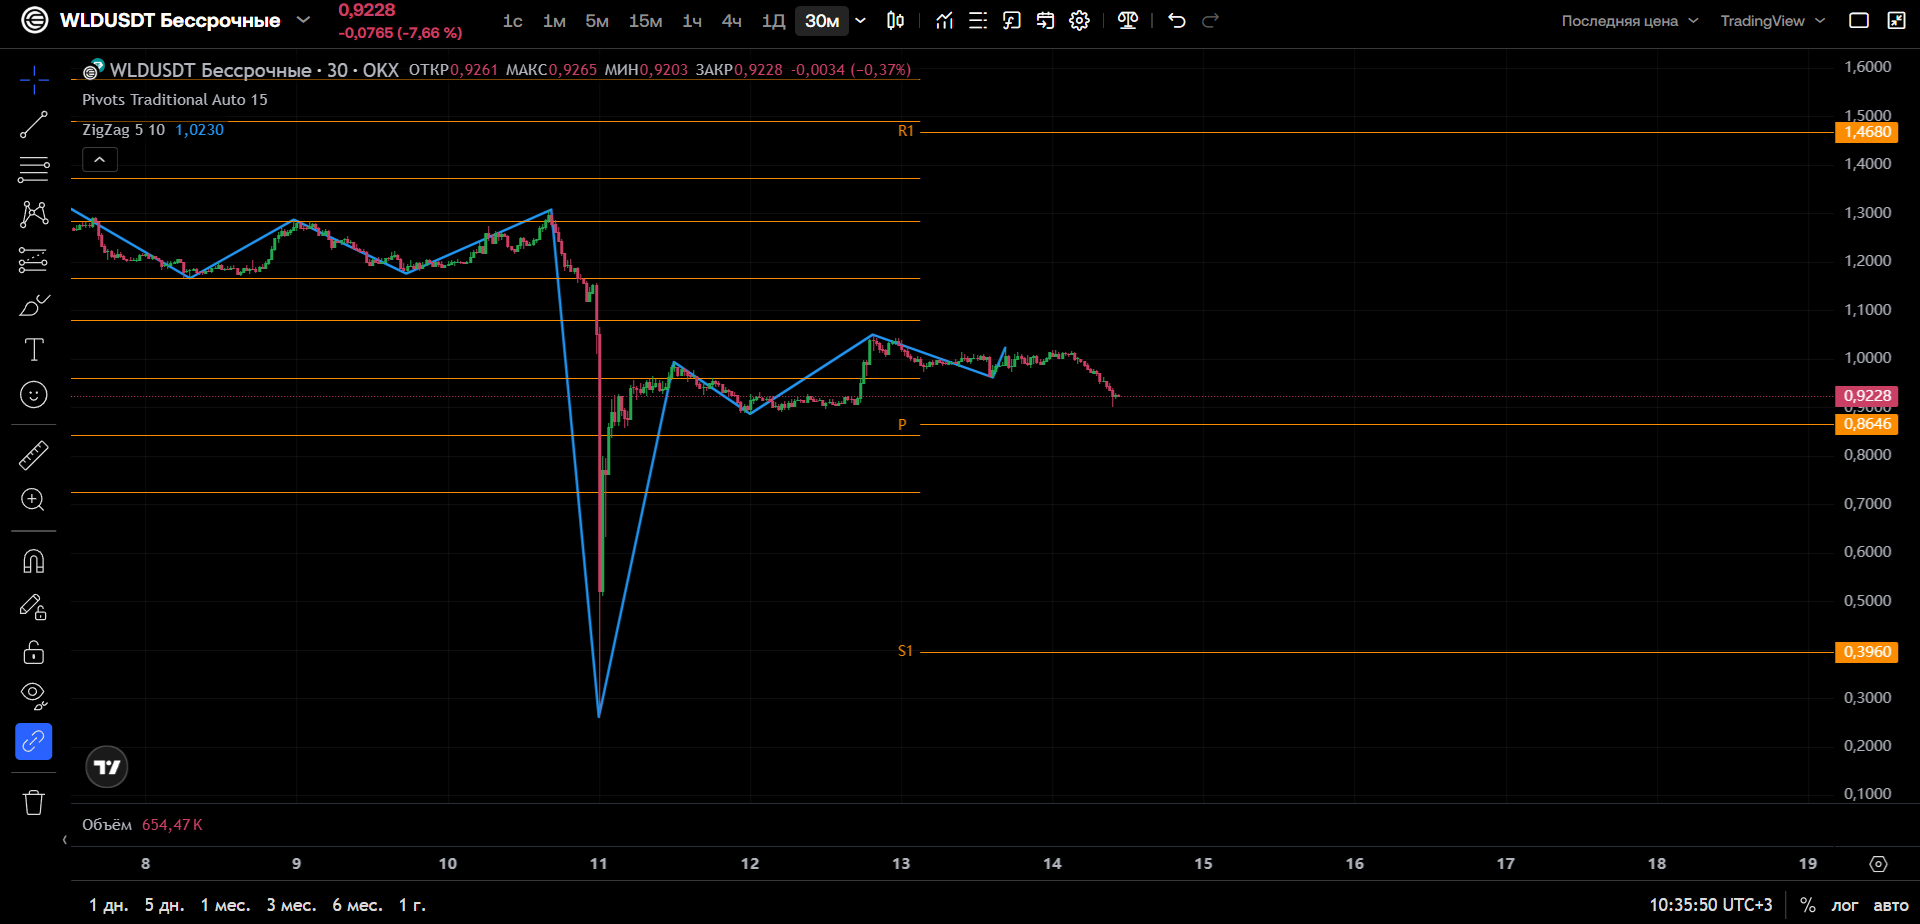Expand the WLDUSDT symbol dropdown

[304, 20]
